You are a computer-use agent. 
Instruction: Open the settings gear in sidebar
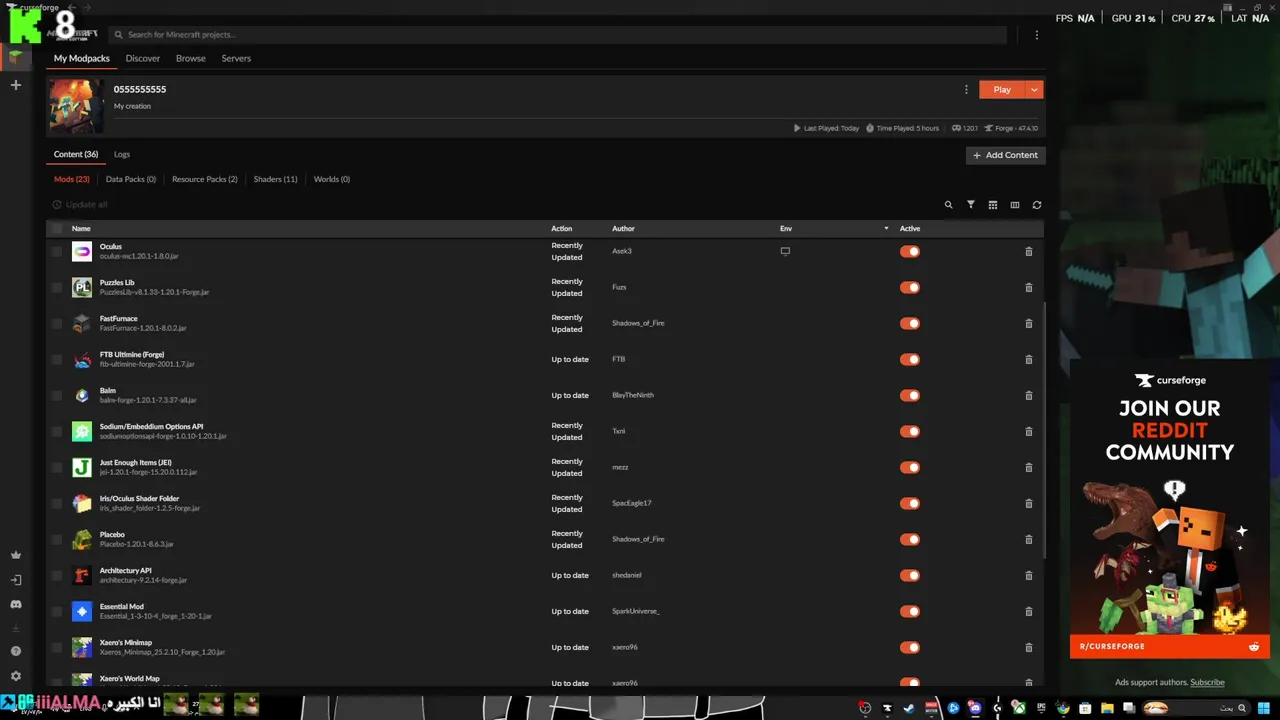pyautogui.click(x=15, y=676)
